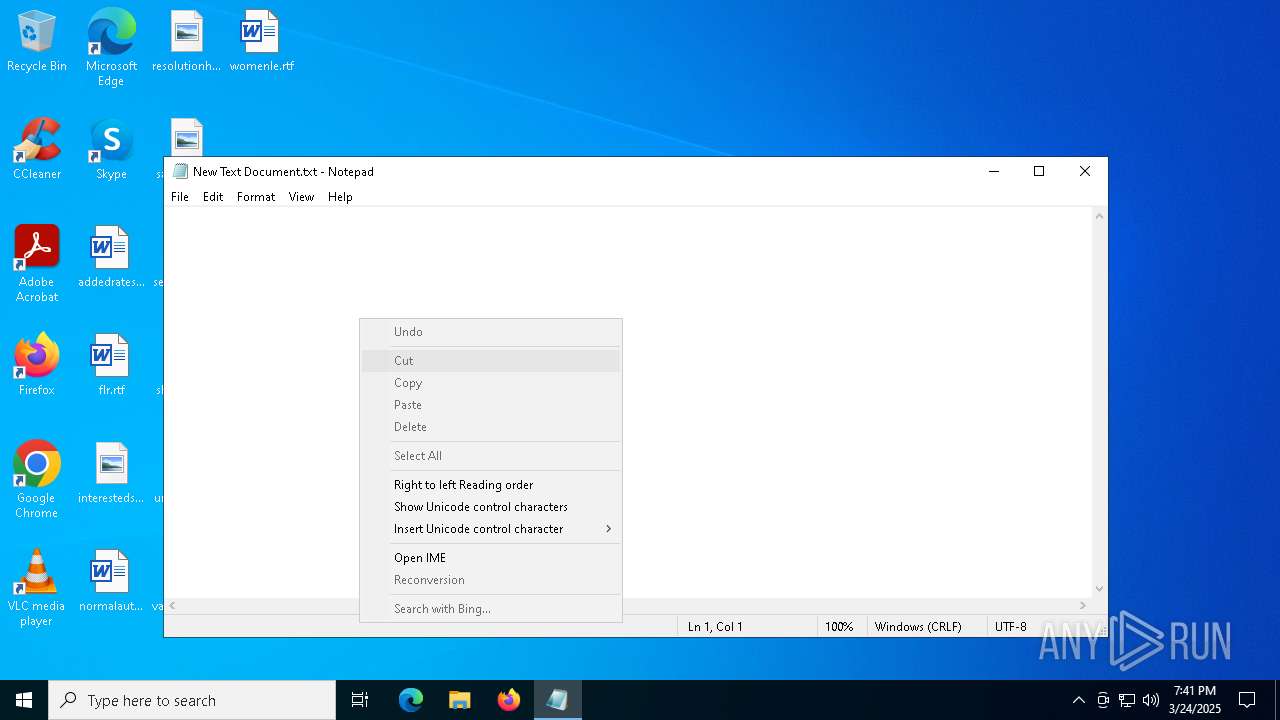Open the Format menu in Notepad
1280x720 pixels.
point(256,197)
